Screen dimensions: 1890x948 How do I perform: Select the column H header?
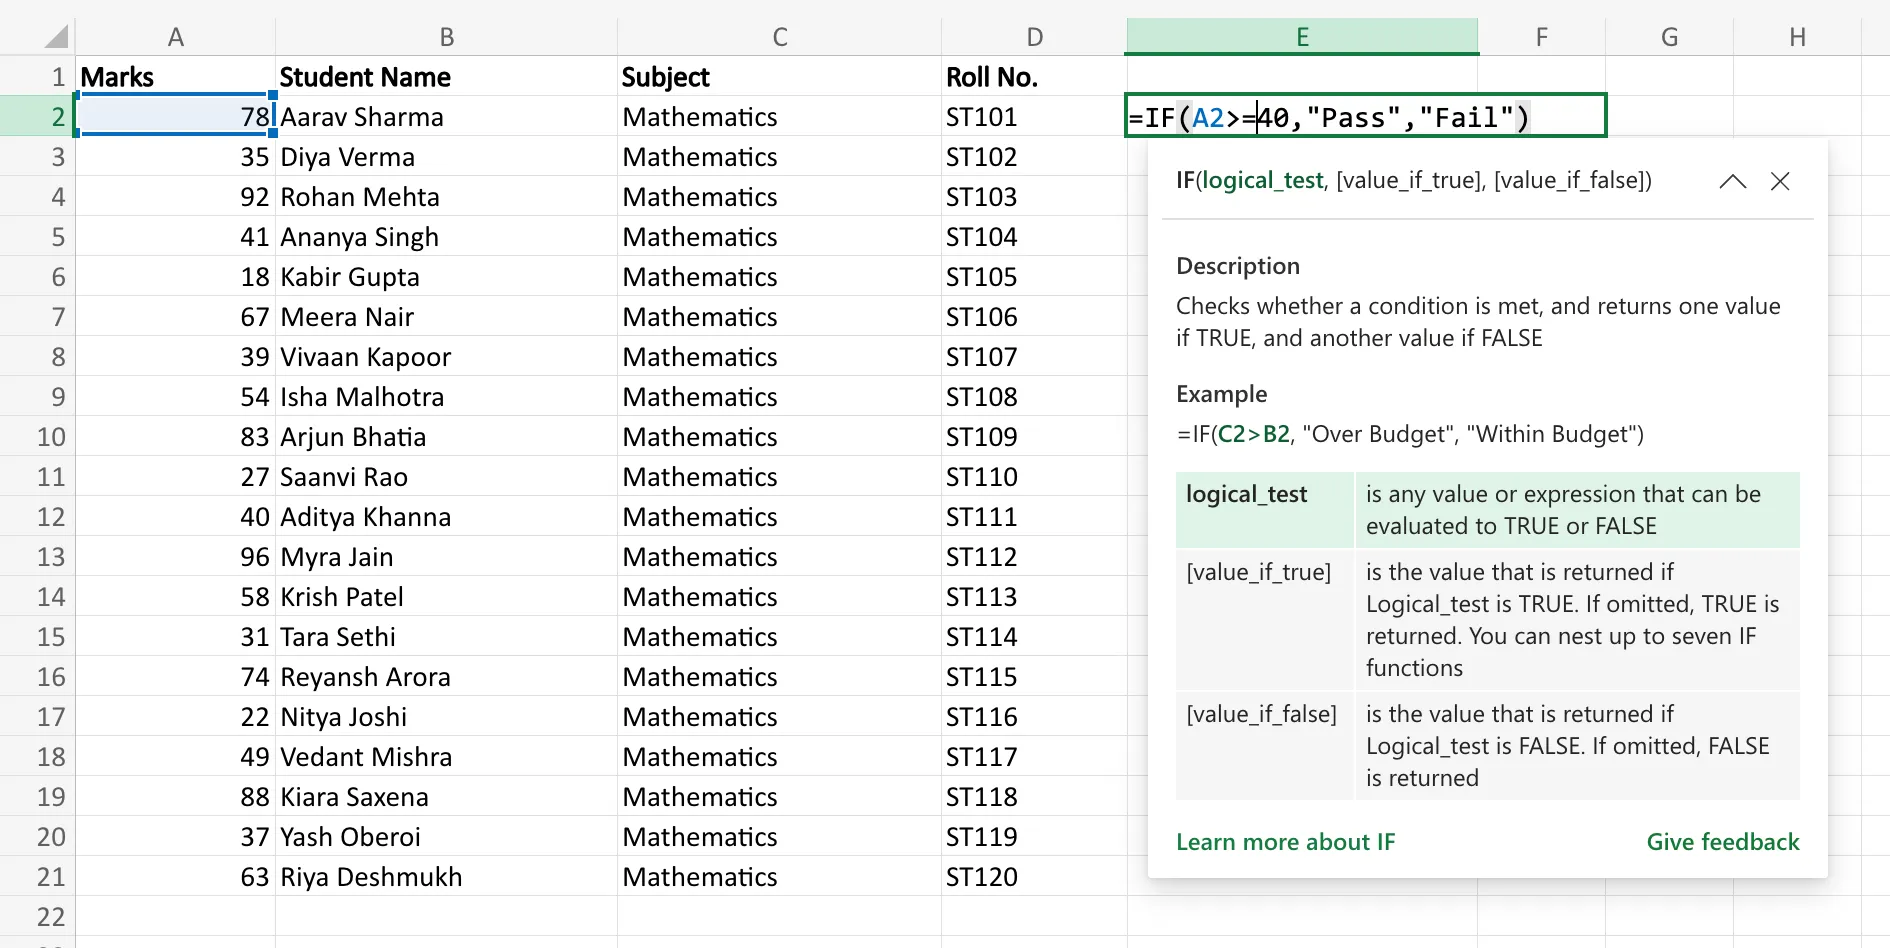click(x=1798, y=35)
